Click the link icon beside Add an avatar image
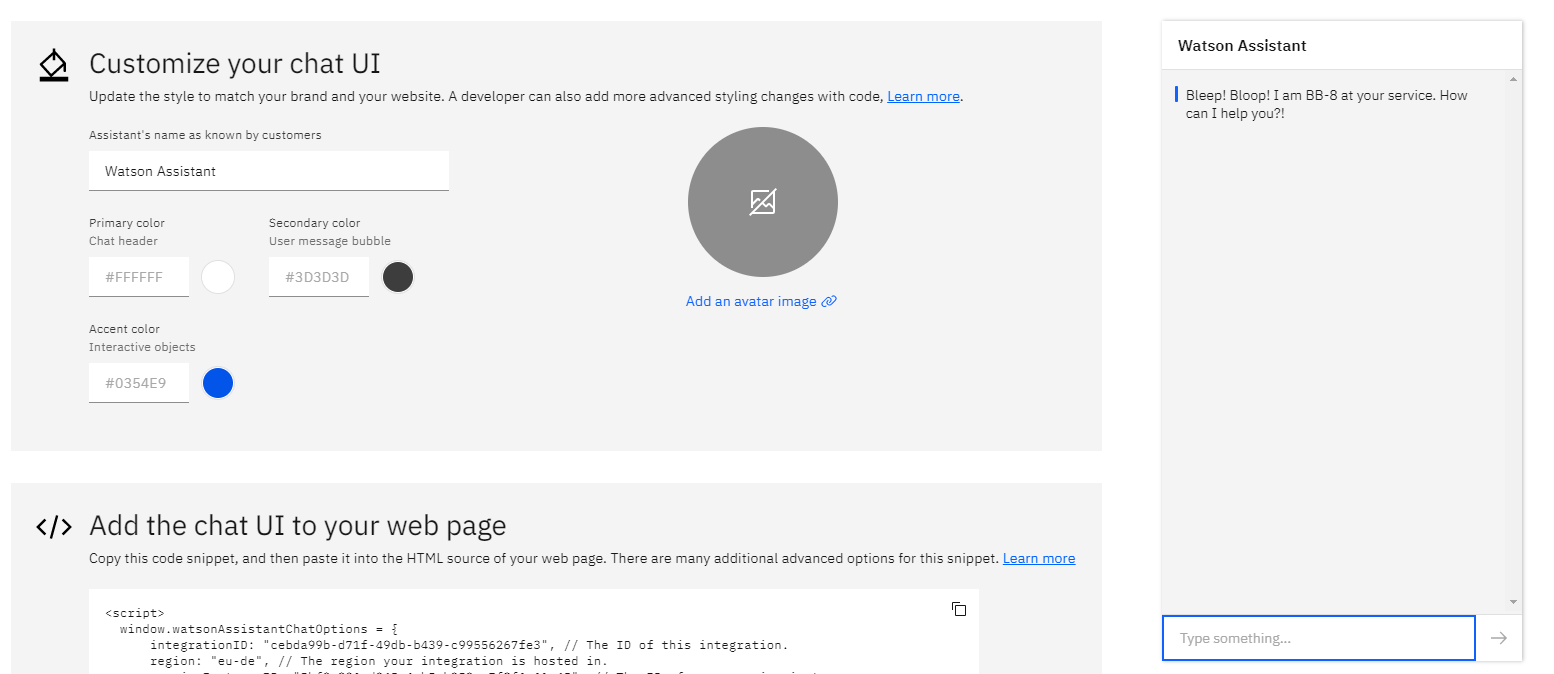Screen dimensions: 1554x674 click(829, 302)
